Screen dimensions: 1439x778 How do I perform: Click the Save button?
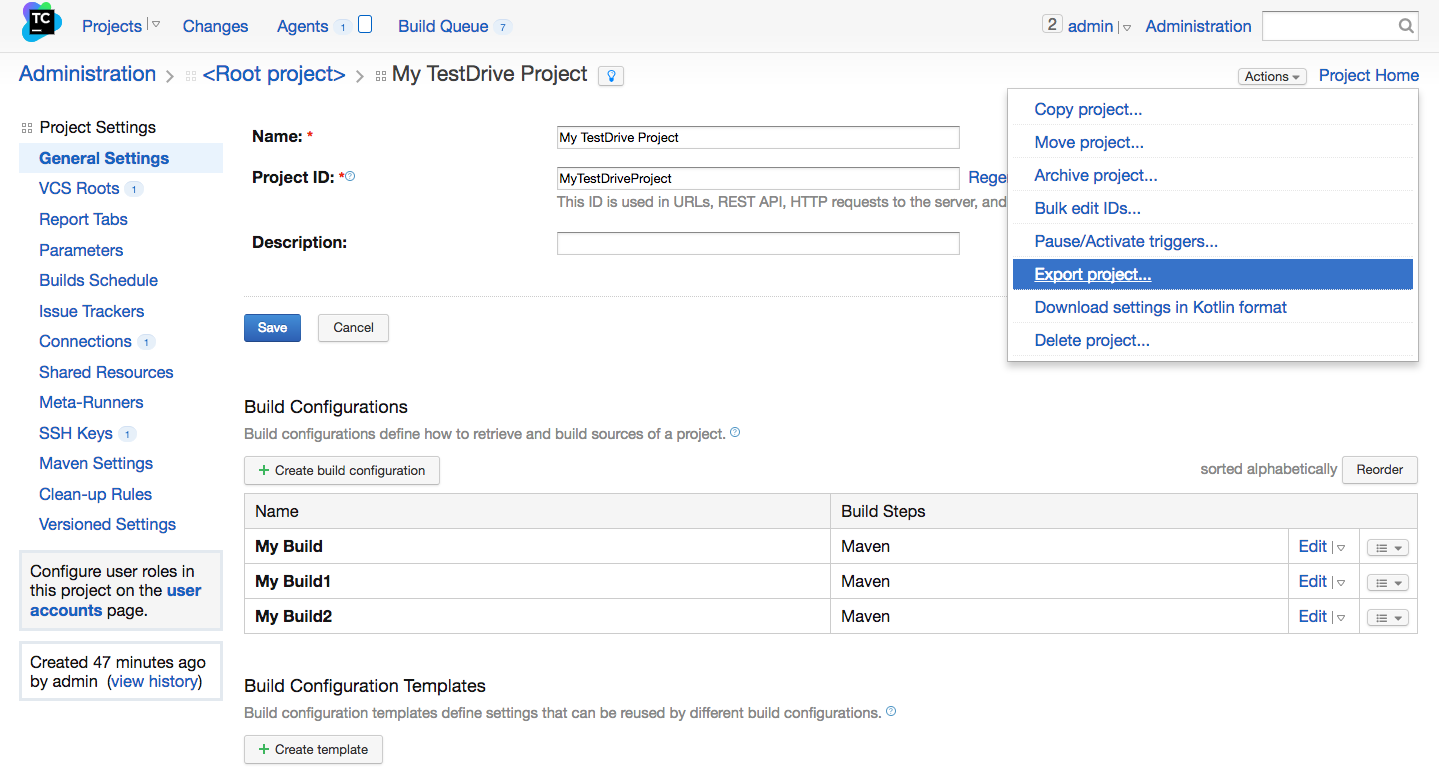[272, 328]
